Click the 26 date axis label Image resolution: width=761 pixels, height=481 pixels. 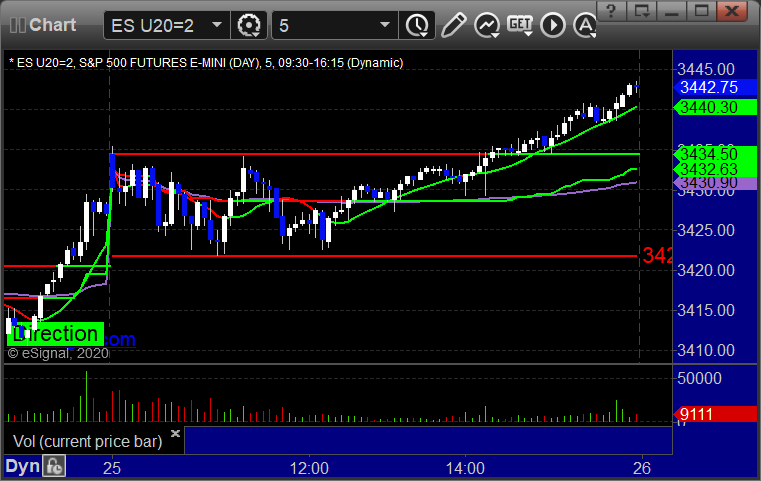(x=642, y=468)
